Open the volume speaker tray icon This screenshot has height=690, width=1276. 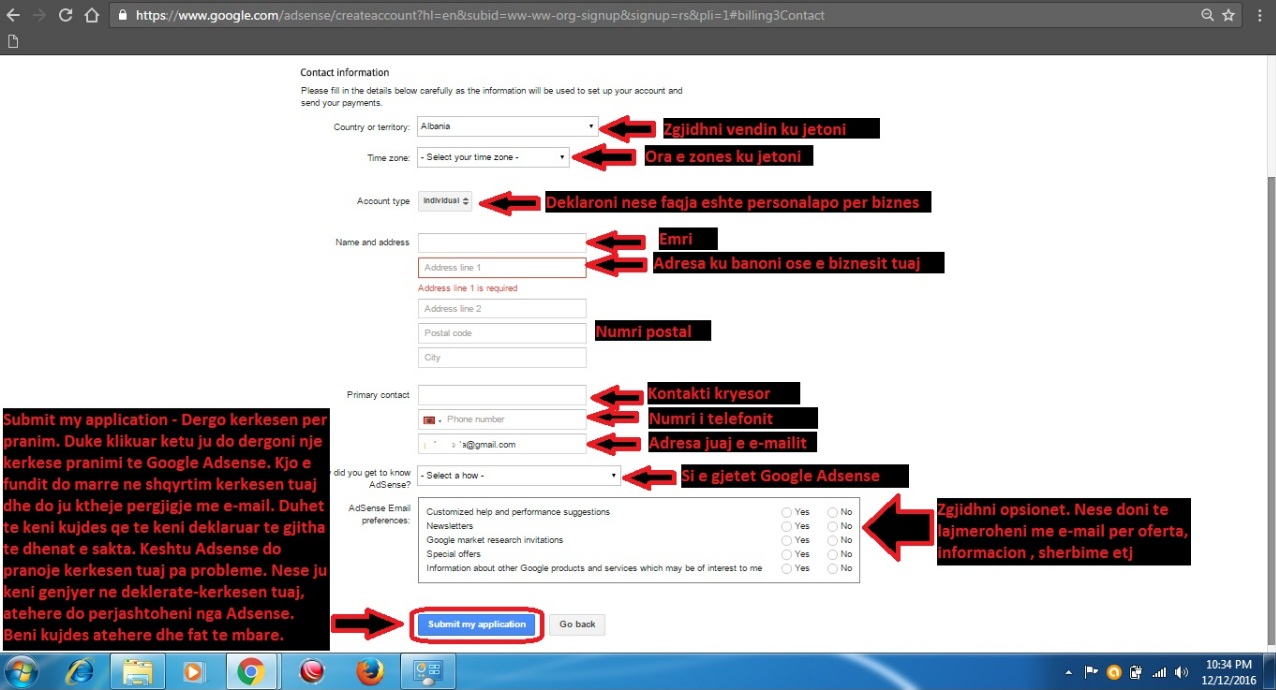point(1182,672)
